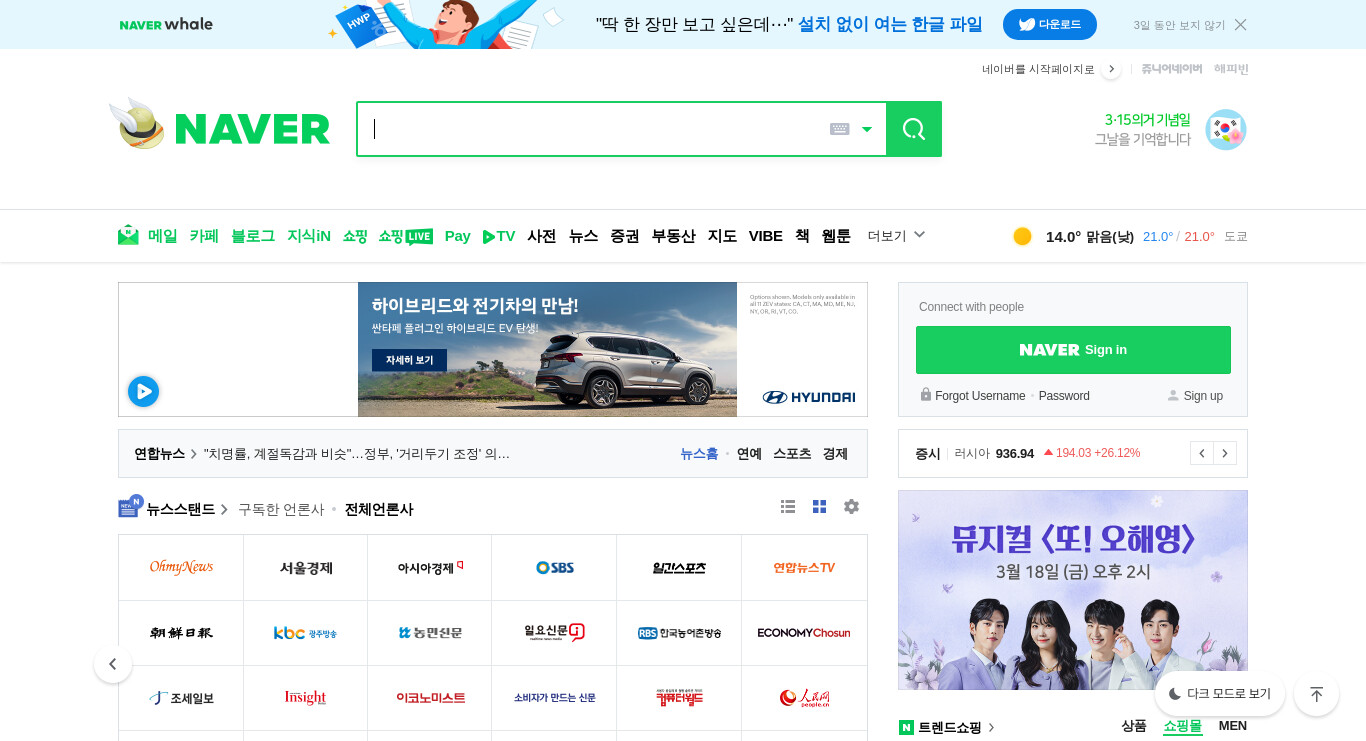Image resolution: width=1366 pixels, height=741 pixels.
Task: Click the blue play button on the ad banner
Action: [143, 391]
